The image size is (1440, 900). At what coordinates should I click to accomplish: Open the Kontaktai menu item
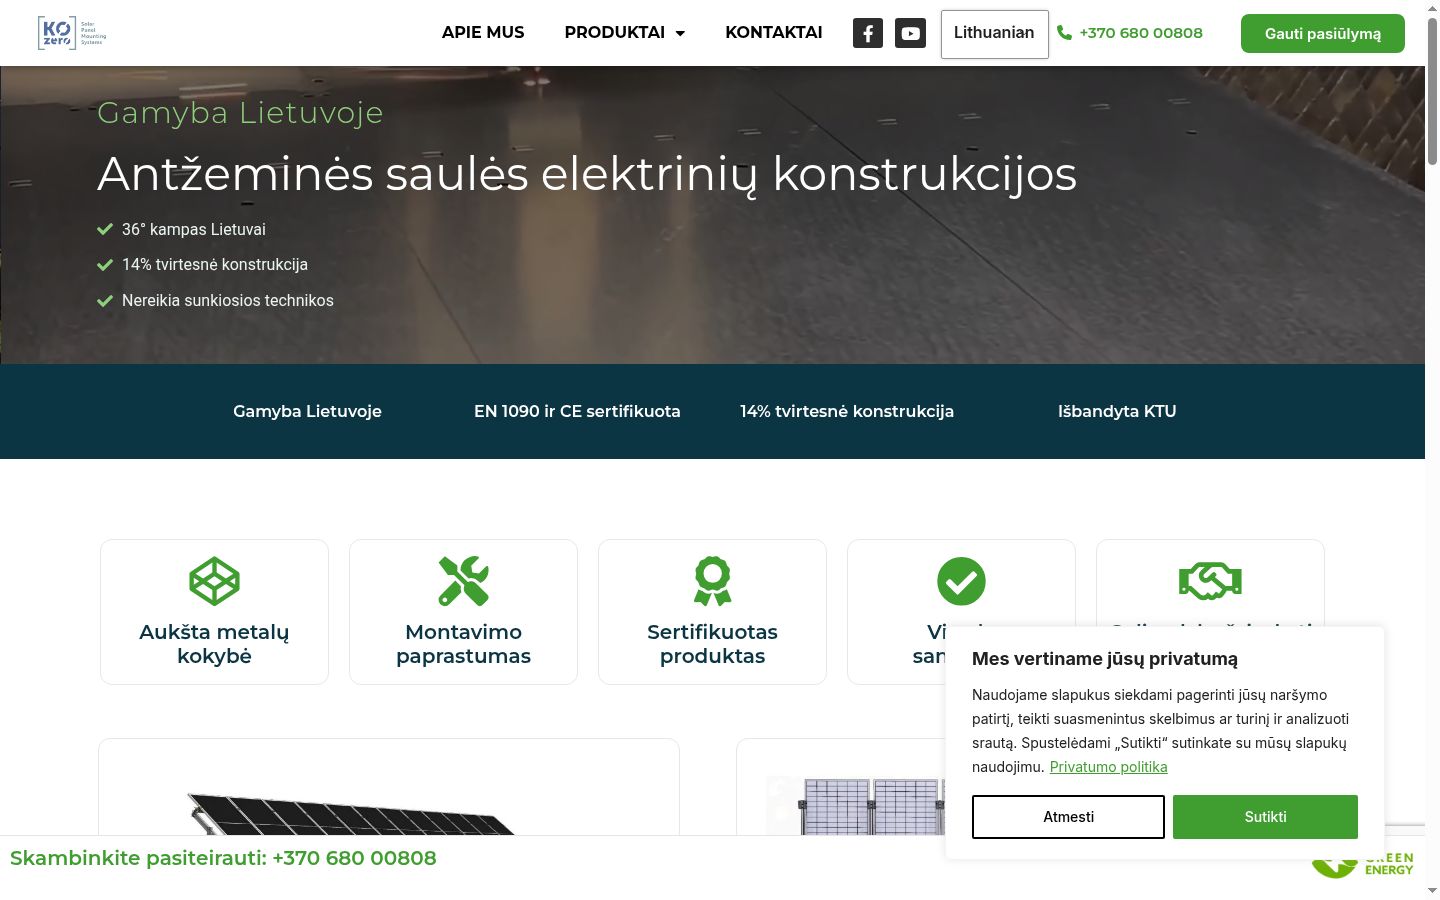pos(774,33)
